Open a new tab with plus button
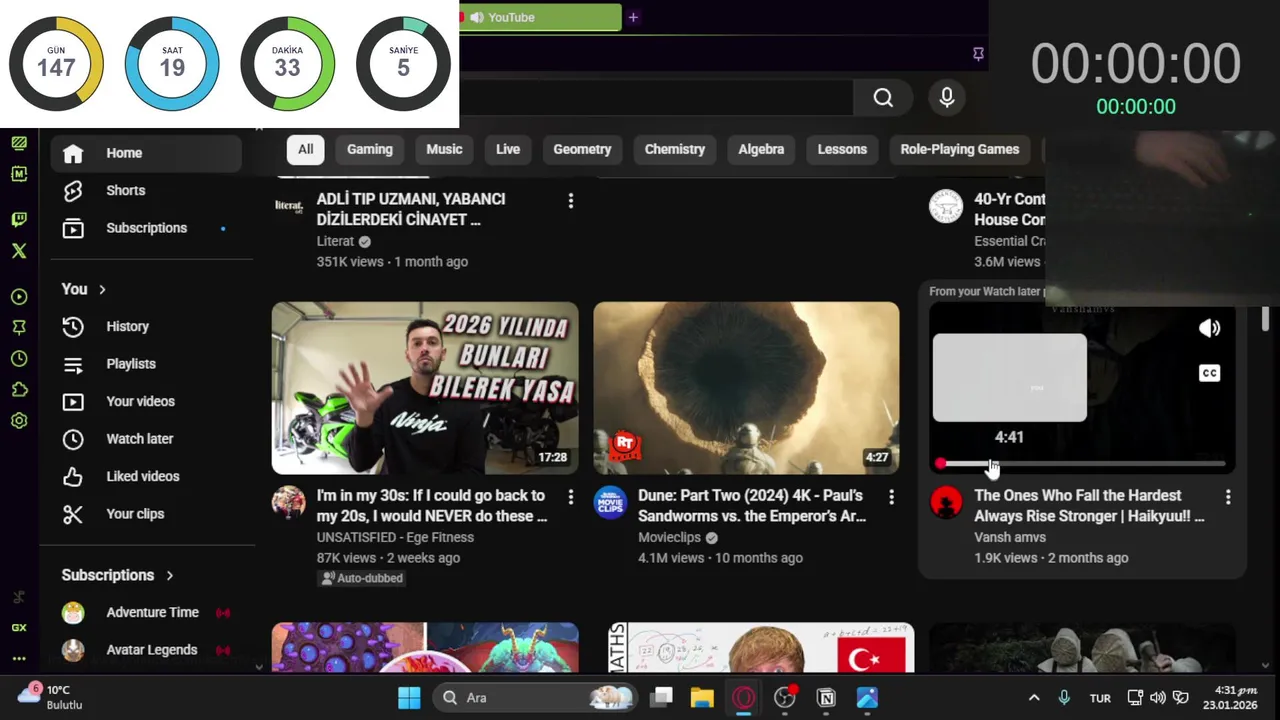 [x=633, y=17]
